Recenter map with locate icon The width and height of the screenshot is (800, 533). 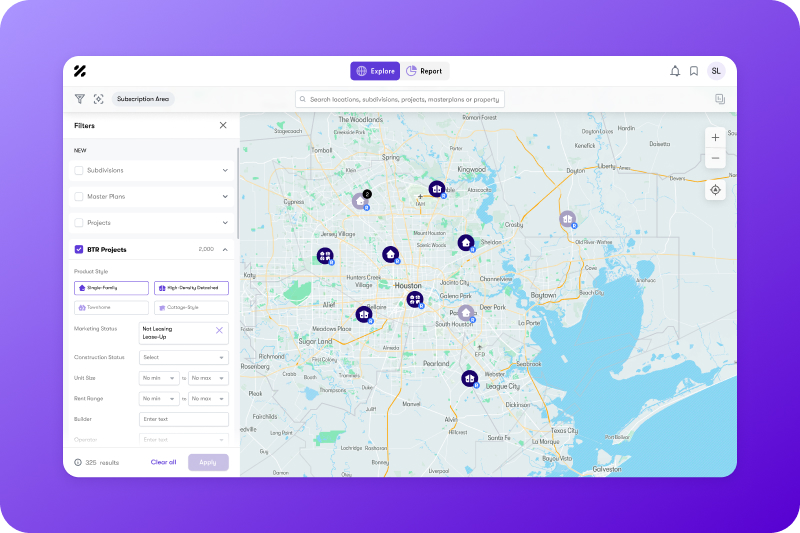(715, 190)
